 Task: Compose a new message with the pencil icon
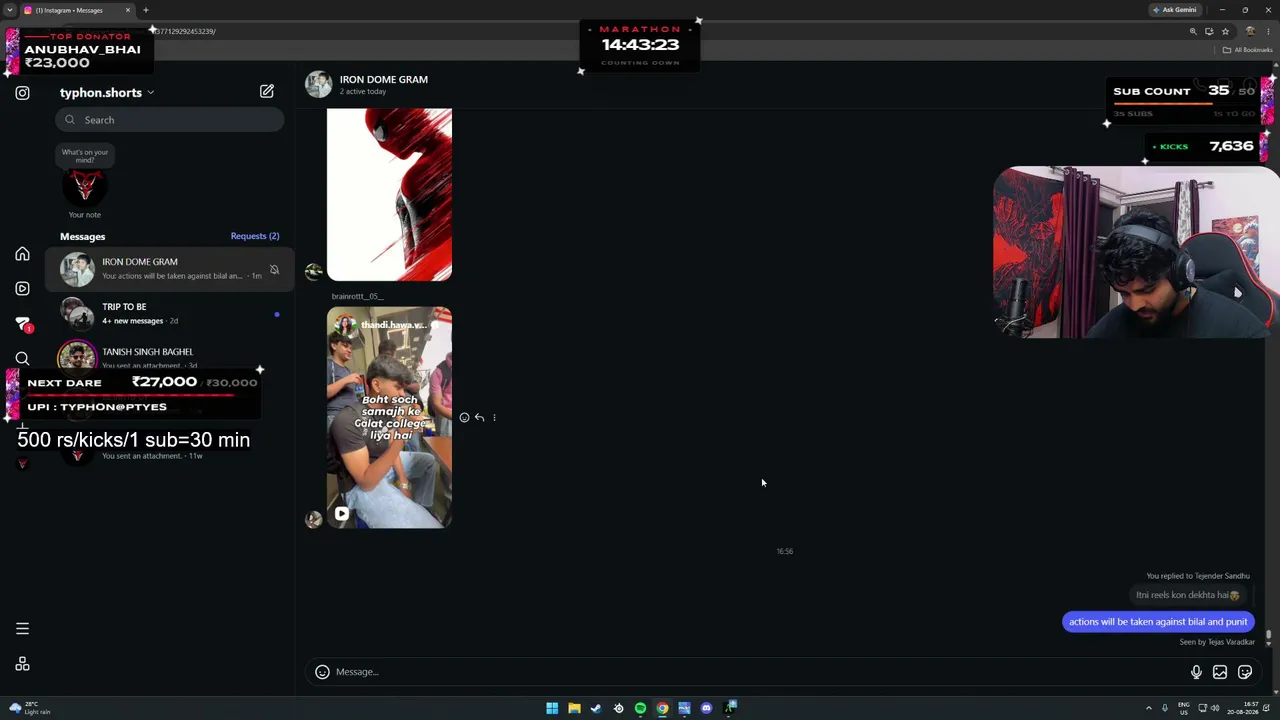tap(267, 92)
